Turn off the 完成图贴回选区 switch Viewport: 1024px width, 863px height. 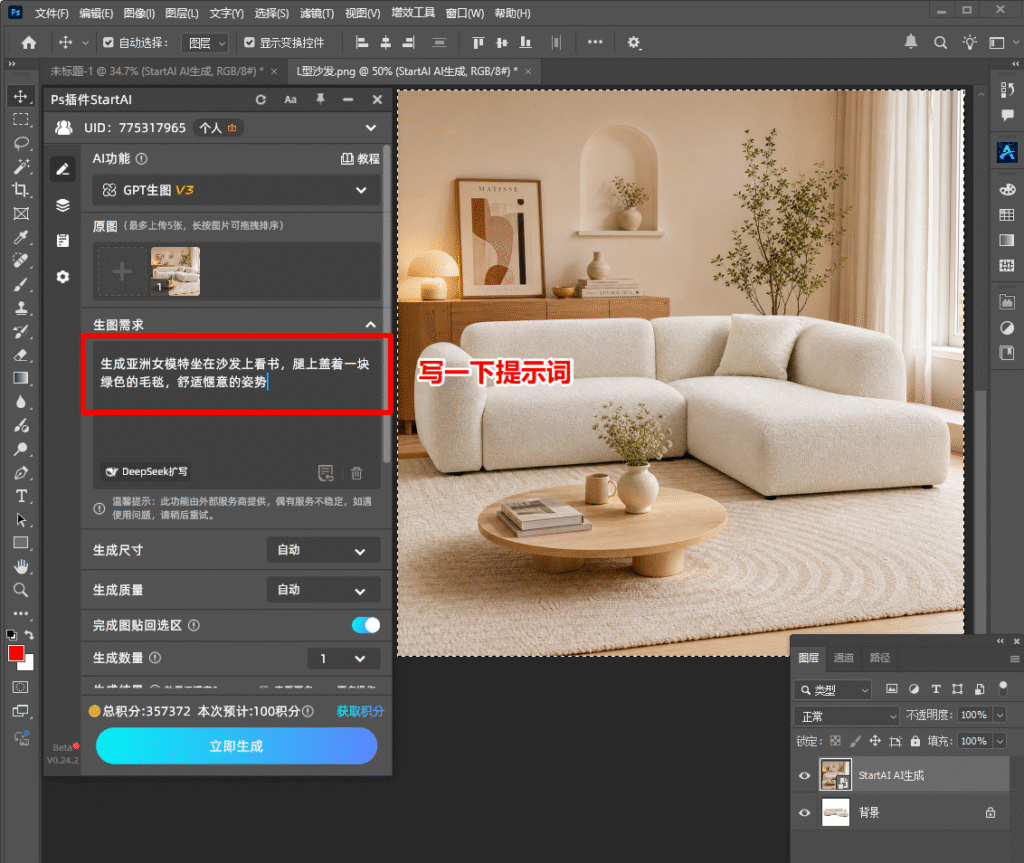[366, 625]
